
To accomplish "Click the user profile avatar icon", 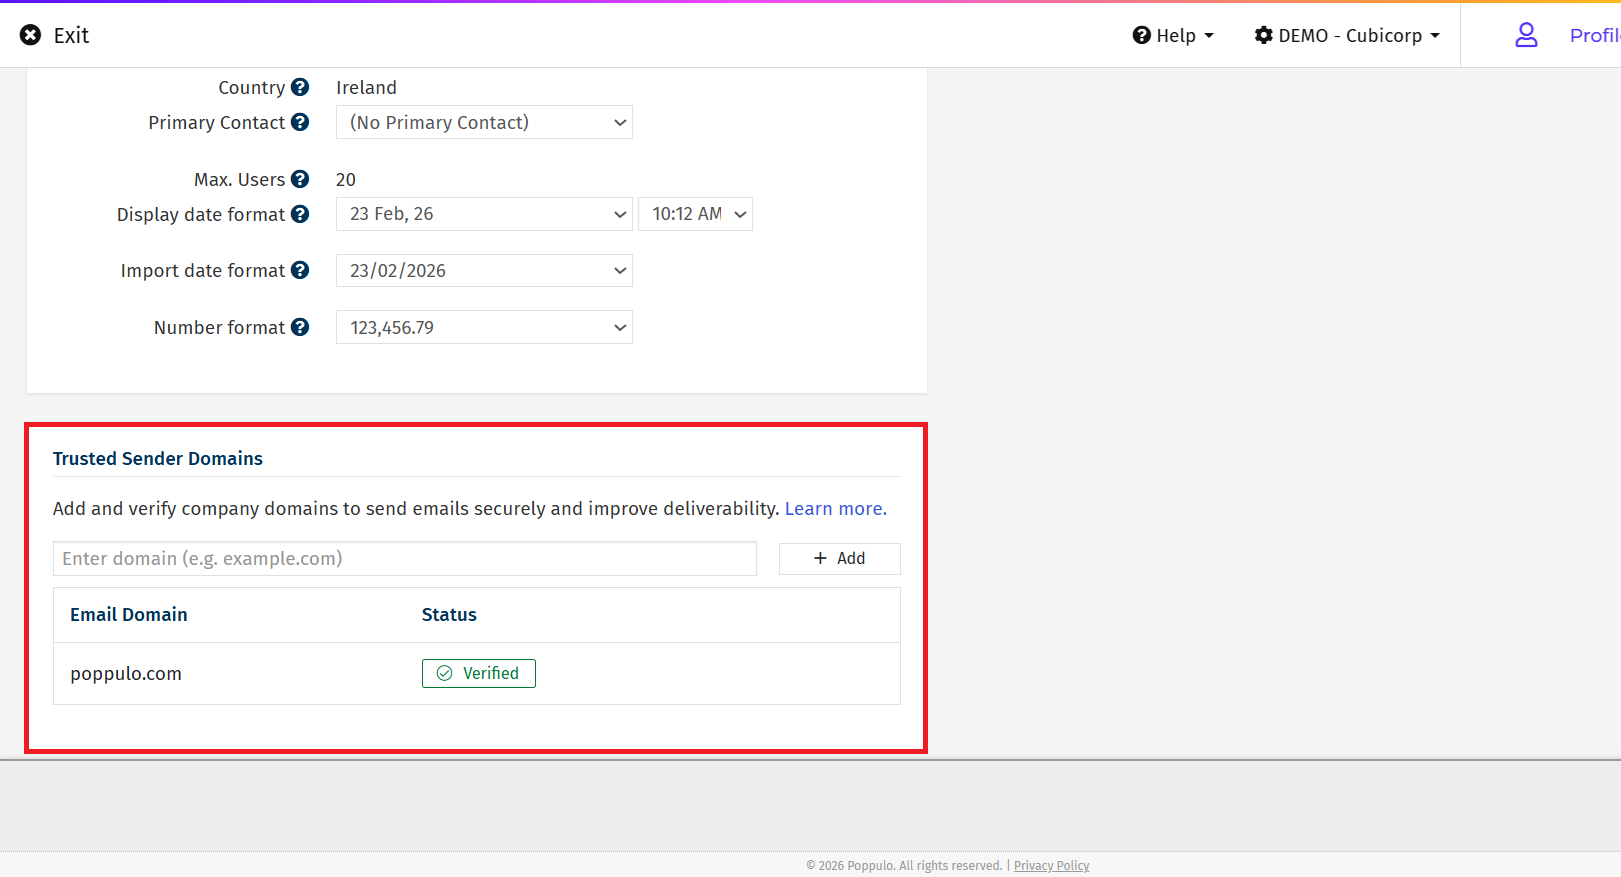I will click(x=1526, y=35).
